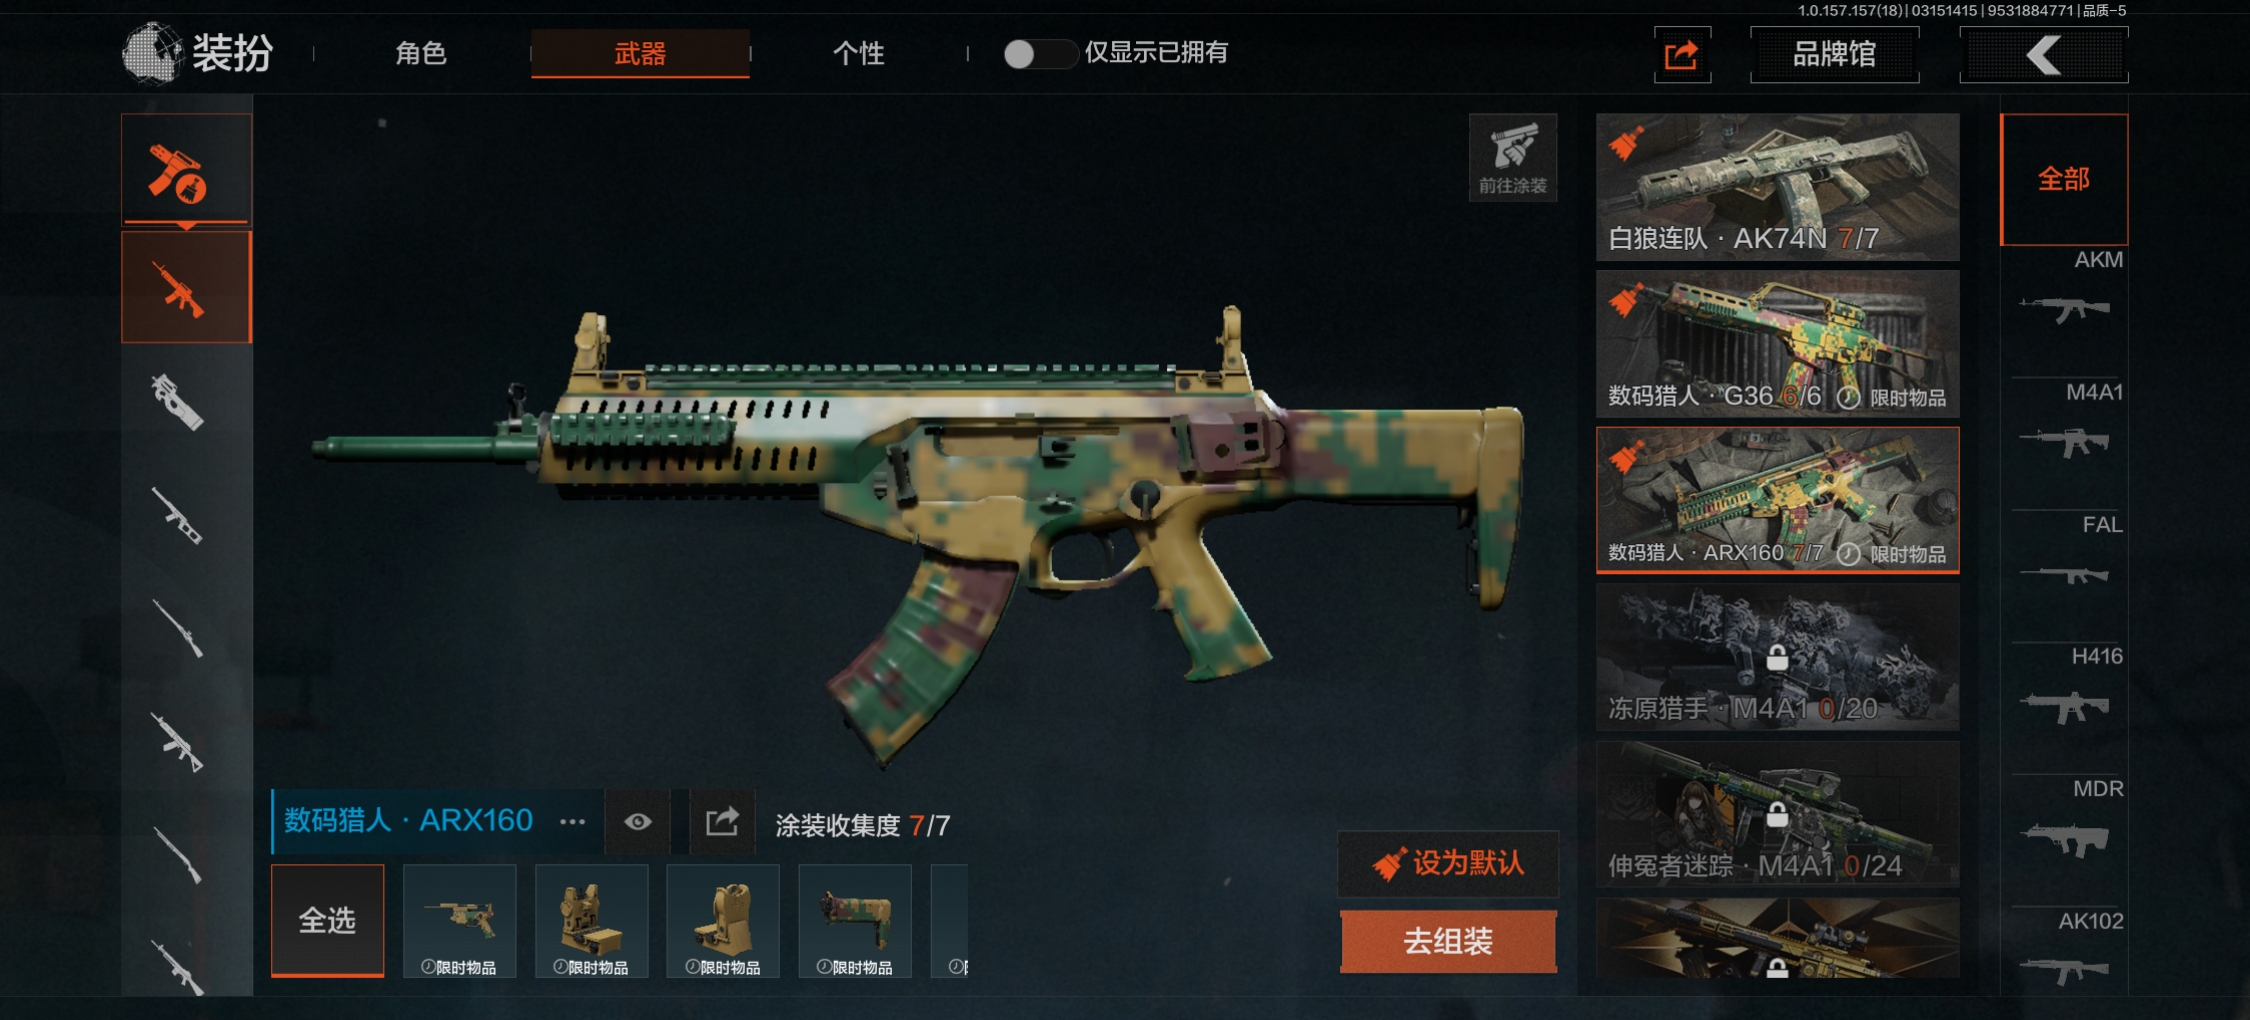Click the back arrow button

[2044, 55]
